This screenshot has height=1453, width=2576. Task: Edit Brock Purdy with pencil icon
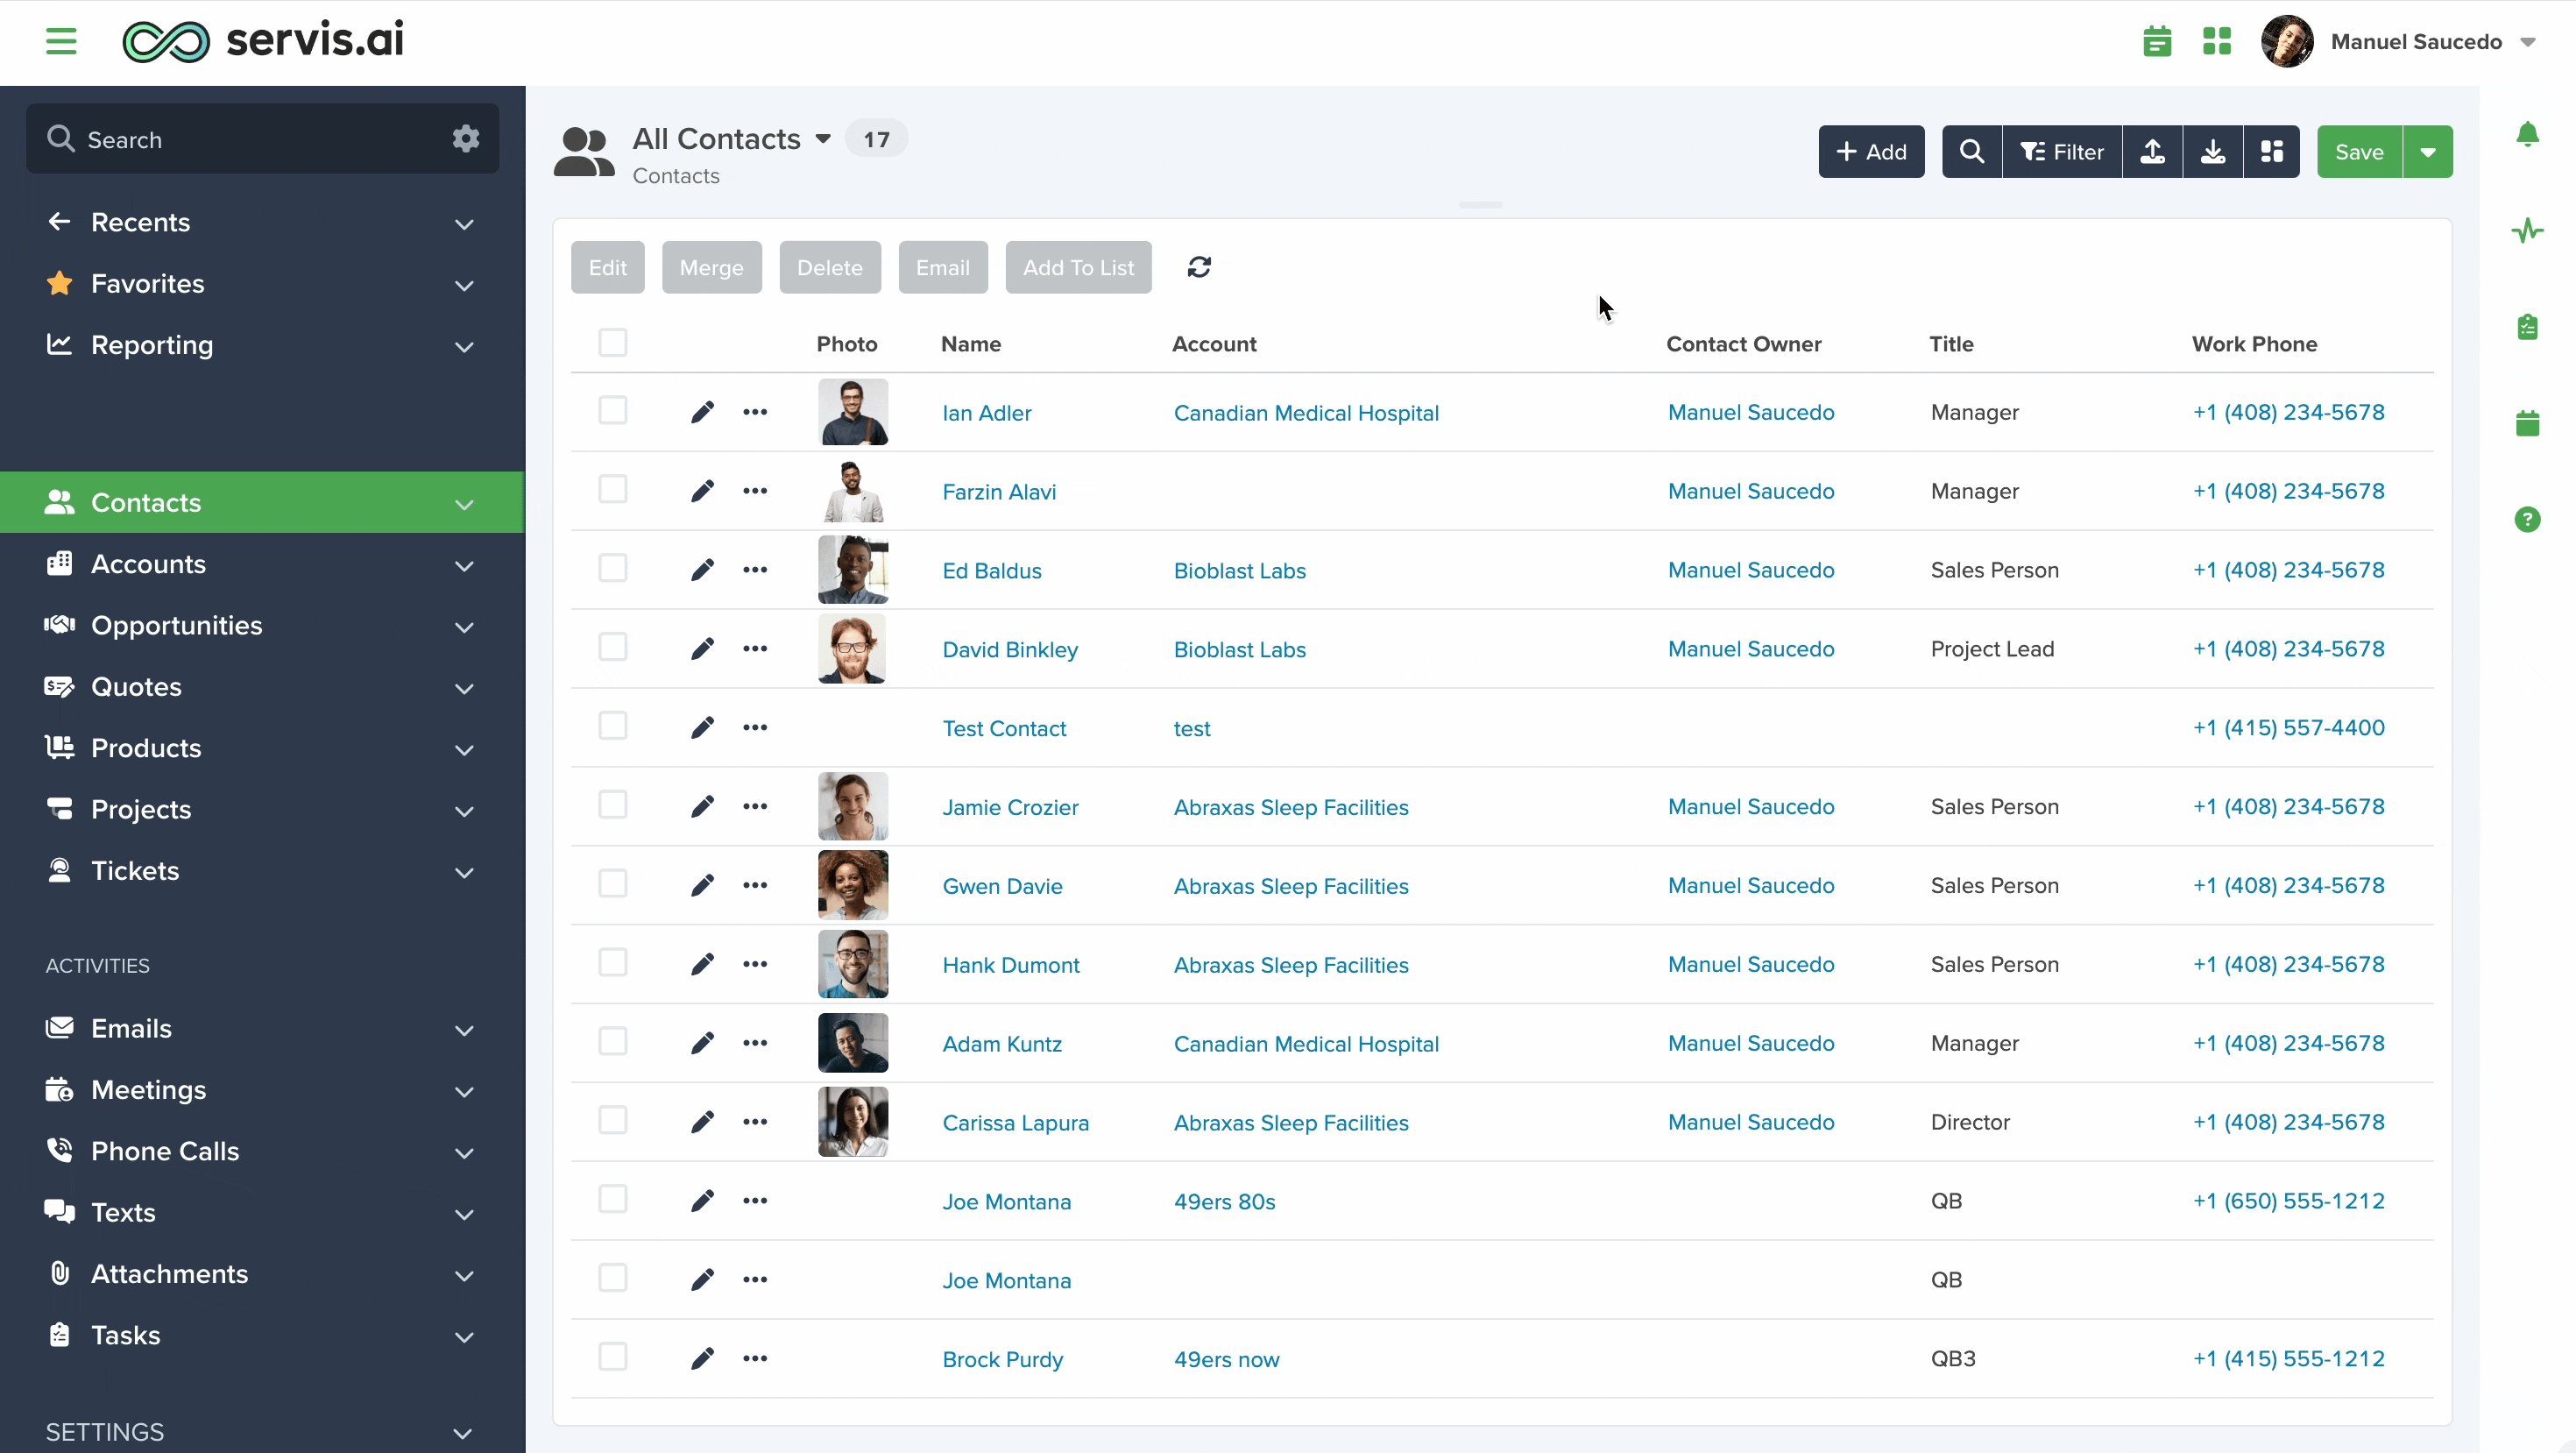[x=702, y=1358]
